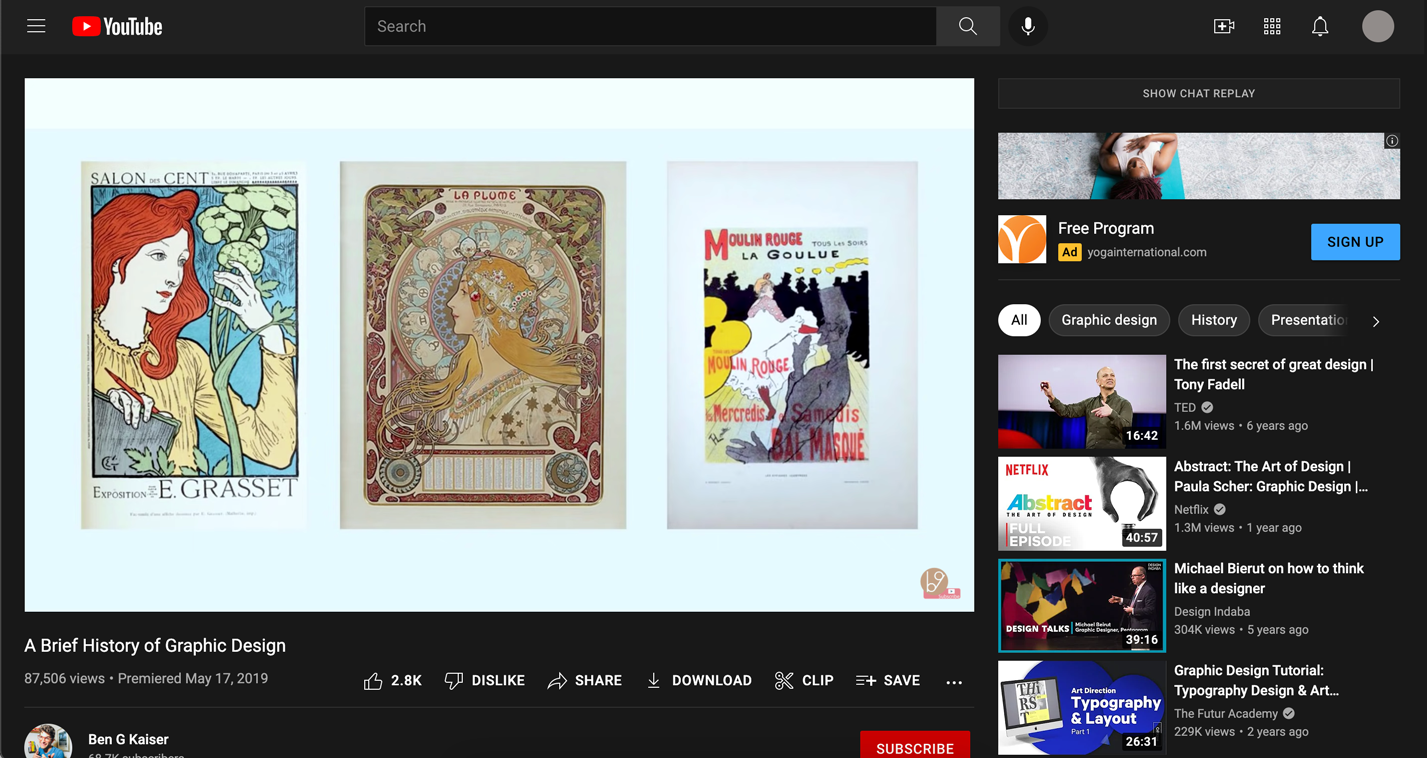Viewport: 1427px width, 758px height.
Task: Open the account avatar menu
Action: click(1378, 27)
